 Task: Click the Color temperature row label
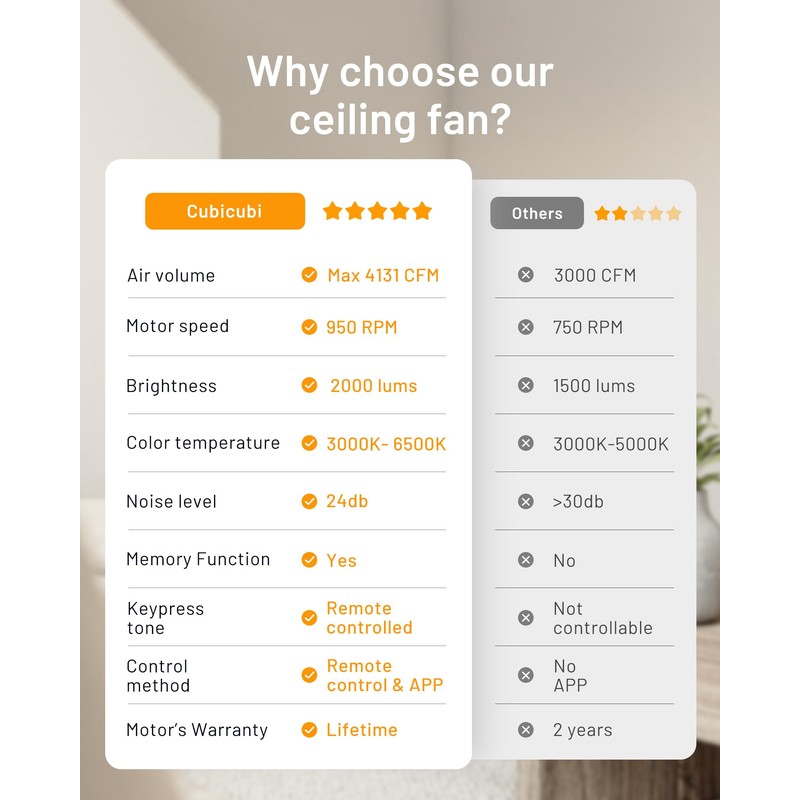click(x=203, y=443)
